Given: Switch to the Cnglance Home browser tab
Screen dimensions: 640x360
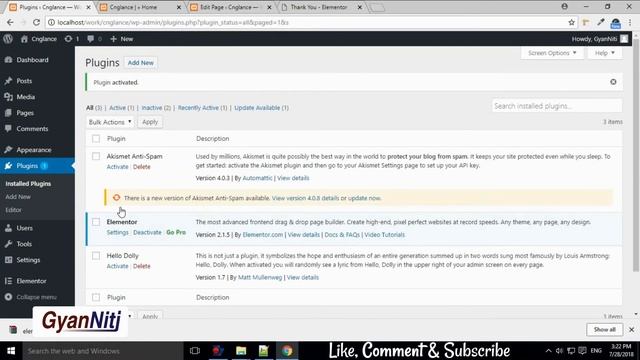Looking at the screenshot, I should coord(140,7).
